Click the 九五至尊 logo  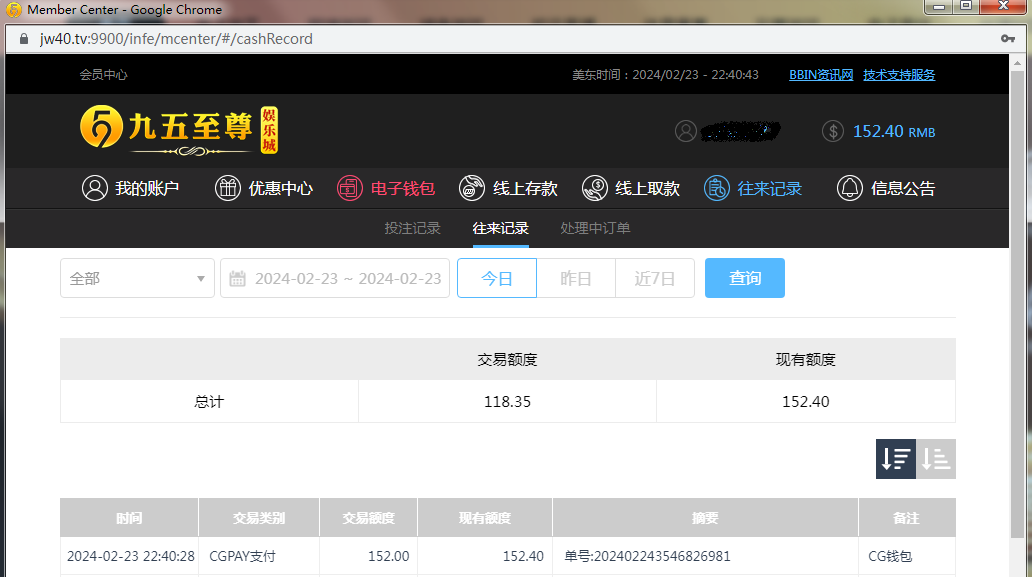tap(179, 130)
